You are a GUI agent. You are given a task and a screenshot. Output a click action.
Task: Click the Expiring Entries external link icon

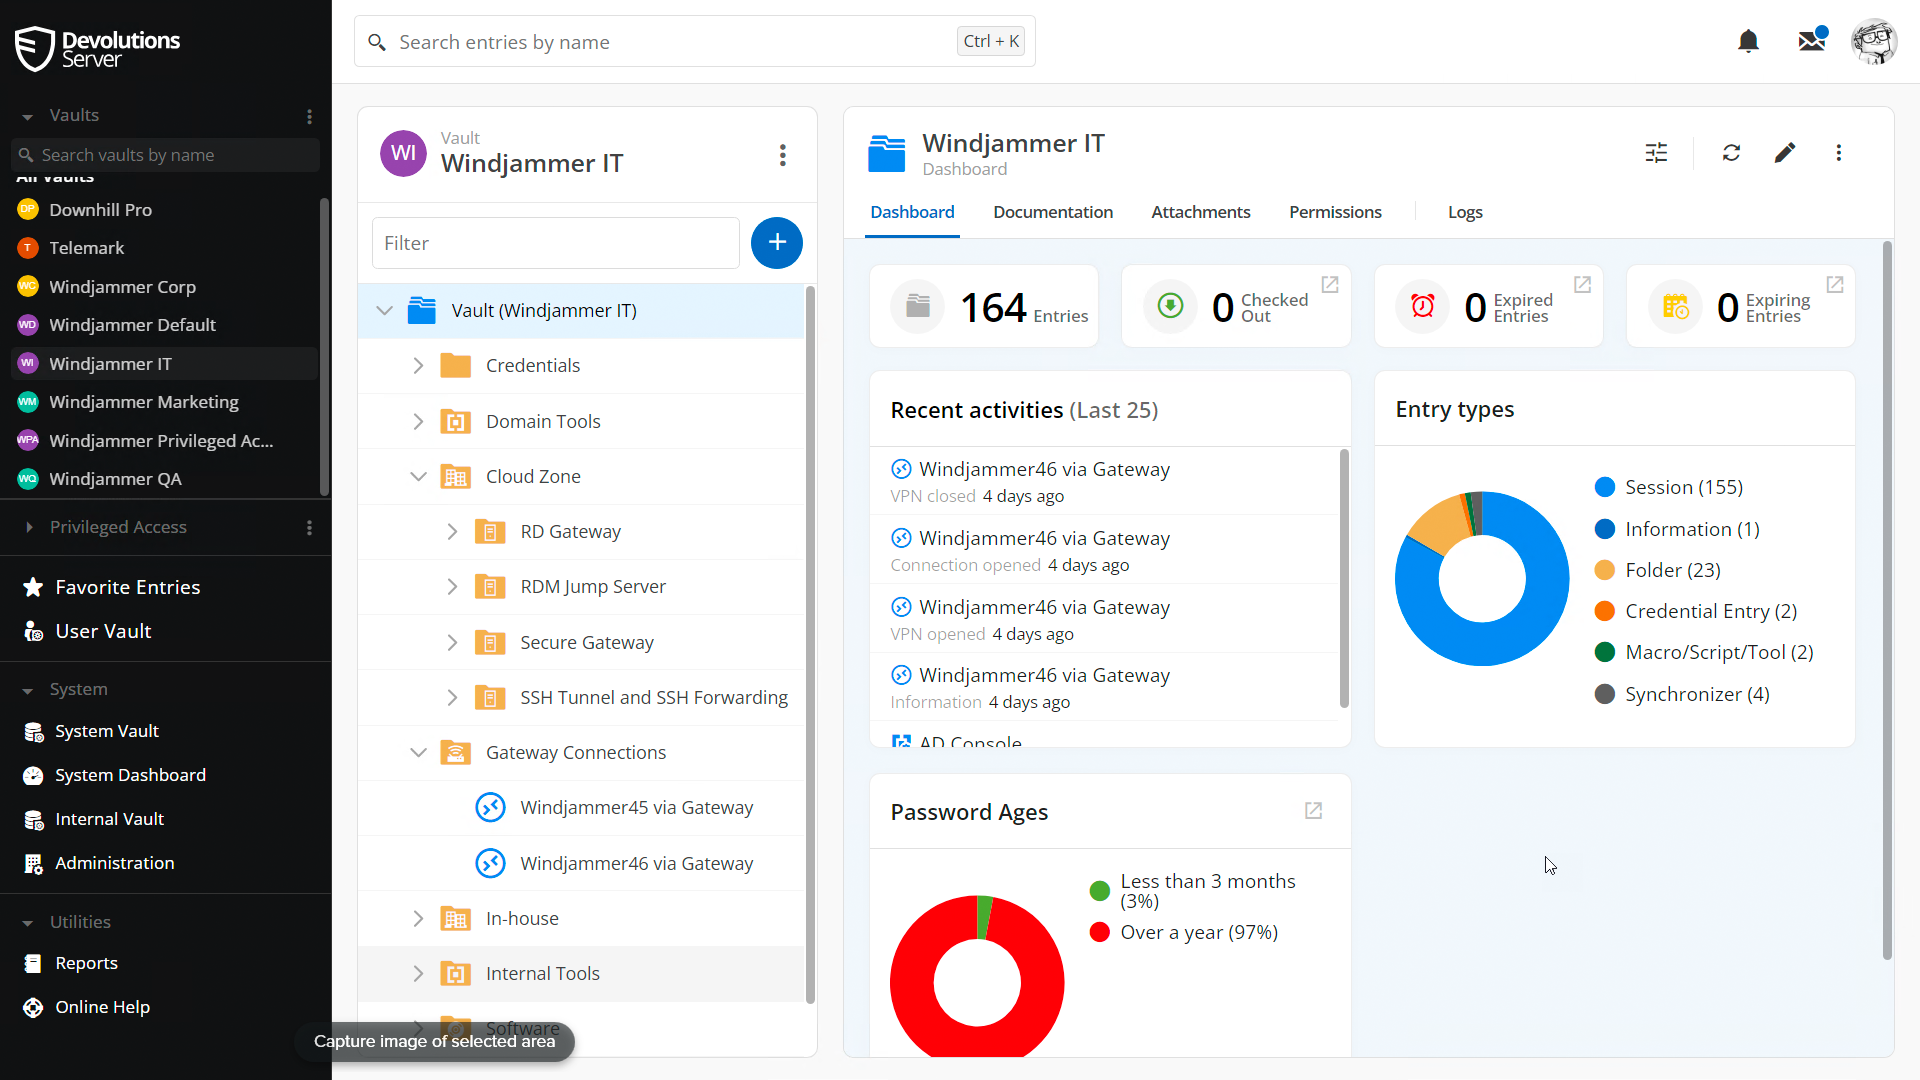click(1836, 284)
